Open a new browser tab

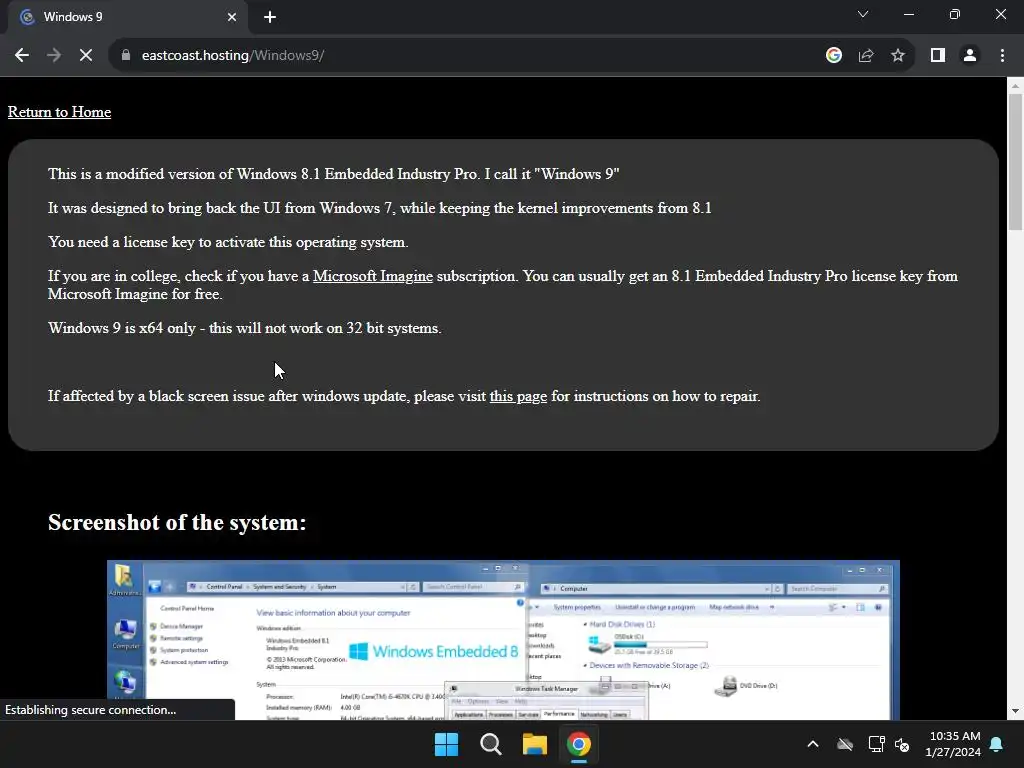pos(270,17)
